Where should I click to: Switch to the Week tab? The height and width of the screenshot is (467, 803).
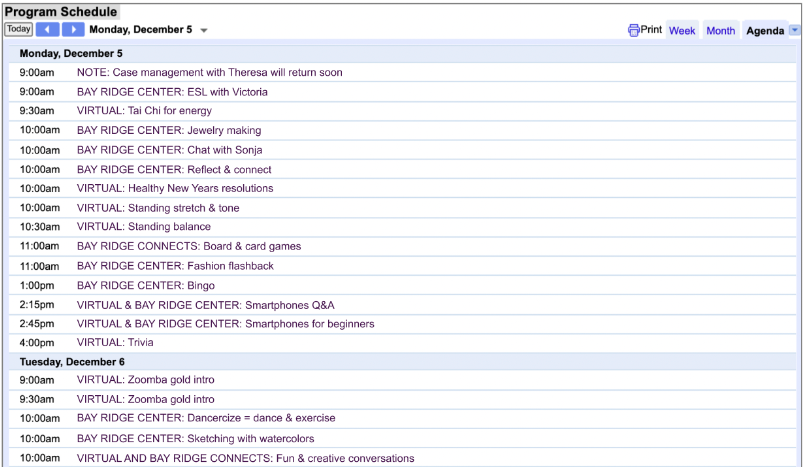coord(682,31)
